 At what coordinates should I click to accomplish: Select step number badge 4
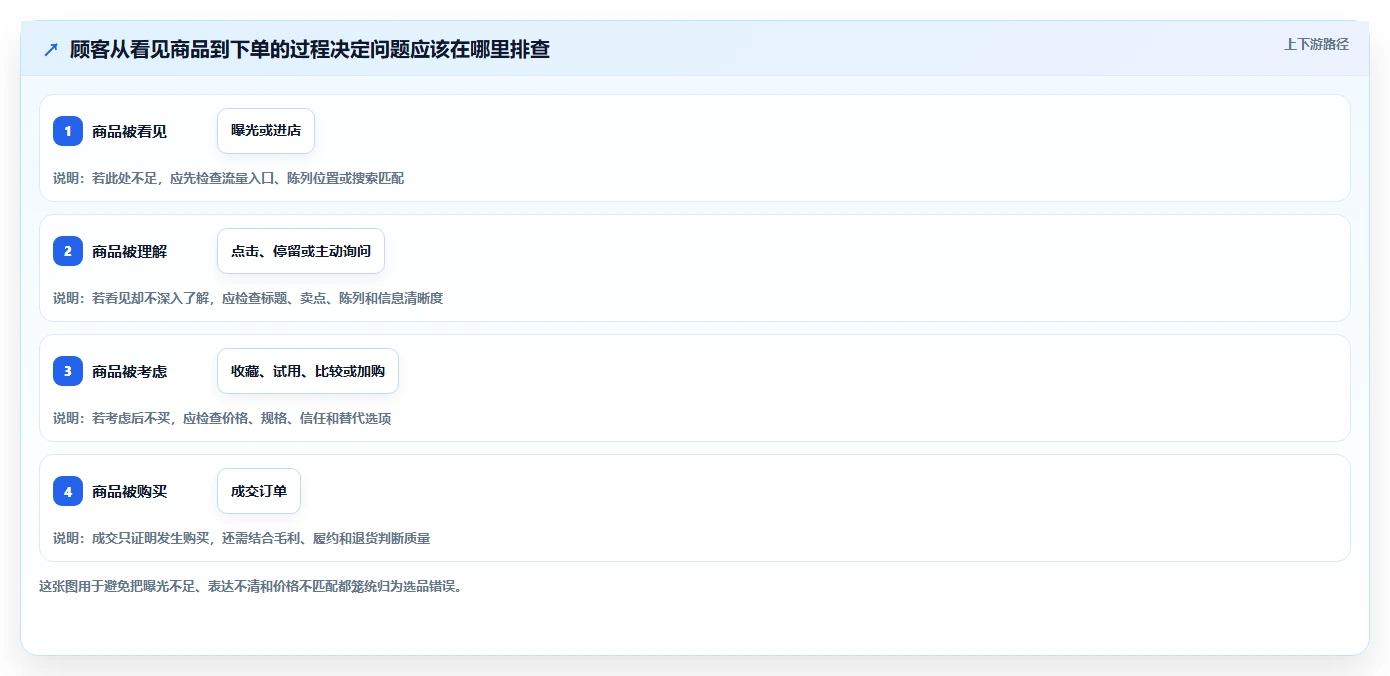click(x=68, y=491)
